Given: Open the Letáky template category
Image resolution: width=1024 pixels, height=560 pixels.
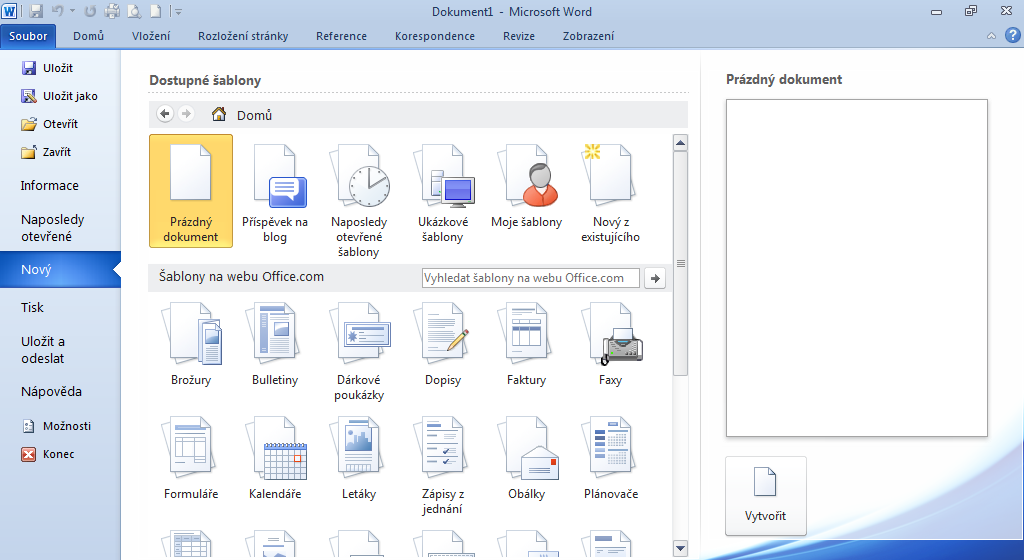Looking at the screenshot, I should coord(359,458).
